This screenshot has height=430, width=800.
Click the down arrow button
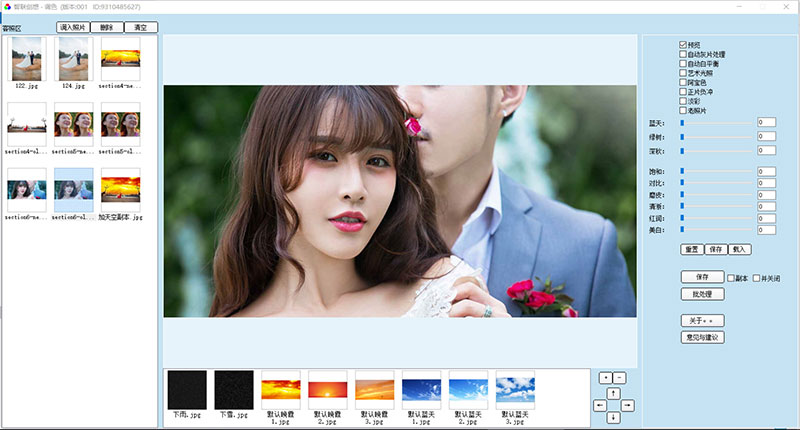point(613,417)
